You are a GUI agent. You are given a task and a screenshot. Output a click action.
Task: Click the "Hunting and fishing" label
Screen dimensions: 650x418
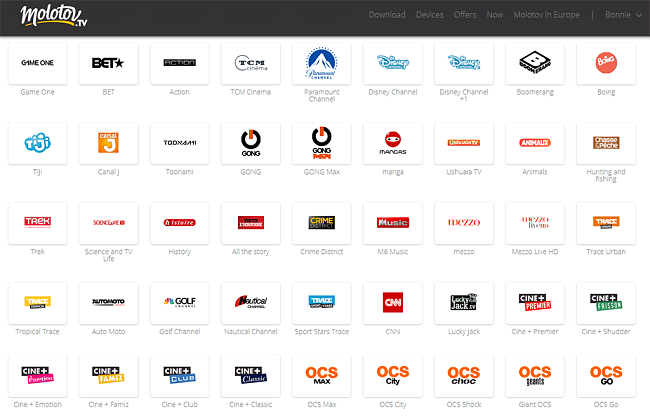click(x=606, y=175)
